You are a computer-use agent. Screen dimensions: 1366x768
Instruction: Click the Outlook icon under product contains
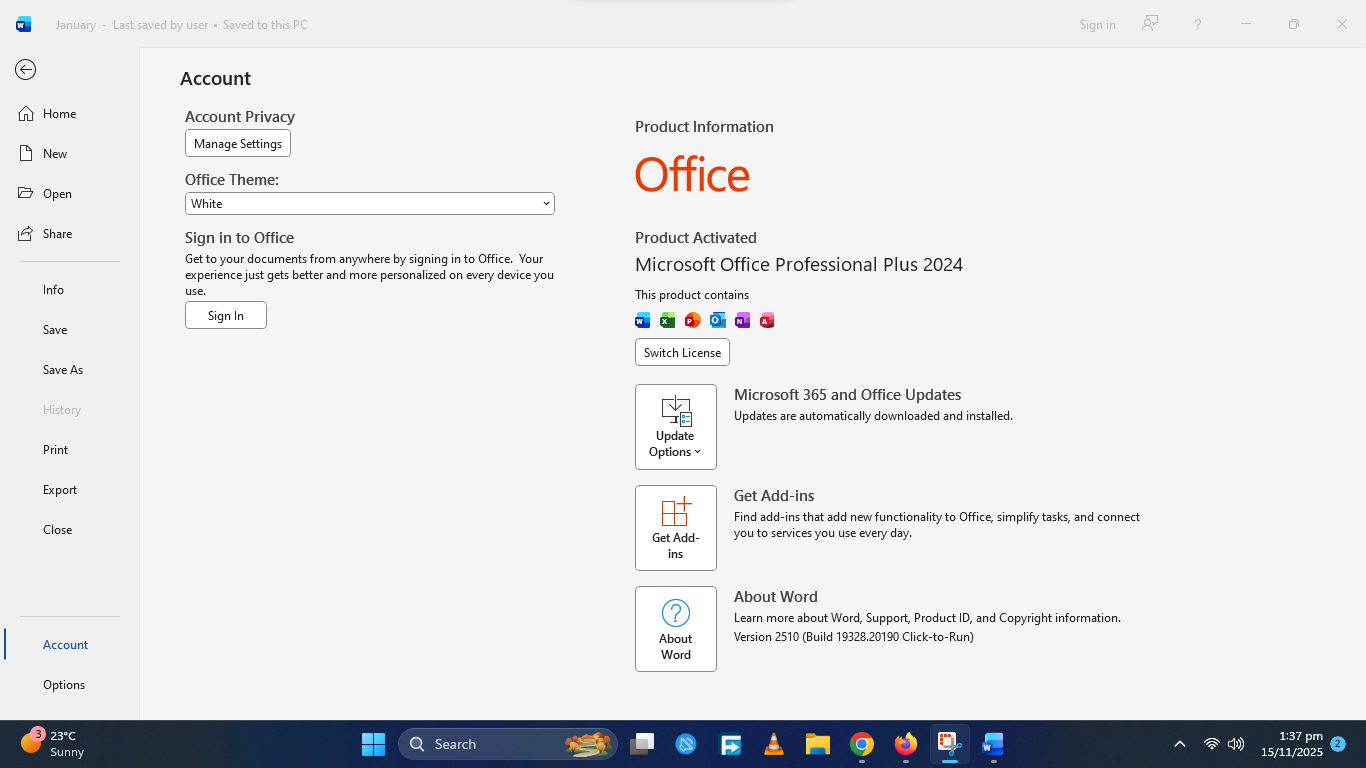[717, 320]
